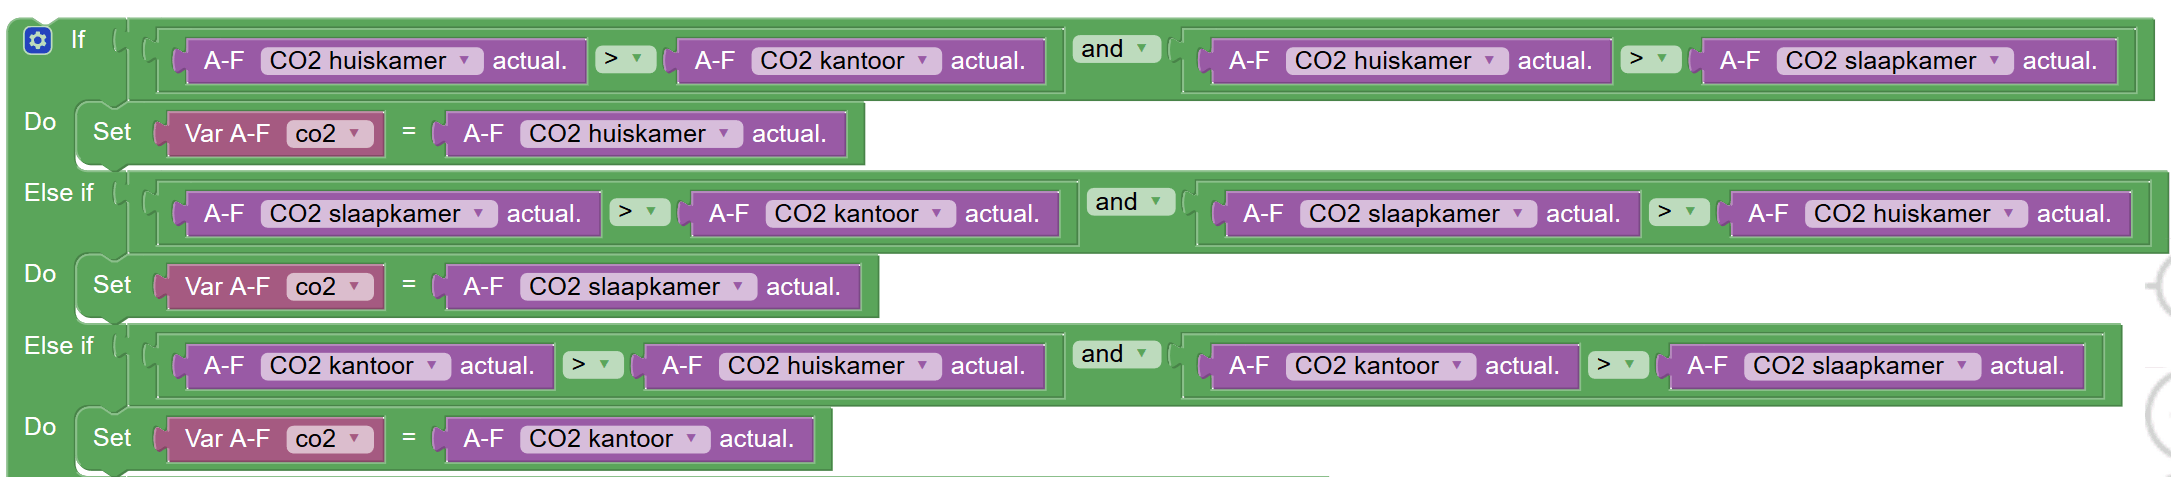Screen dimensions: 2171x477
Task: Open CO2 huiskamer dropdown at end of second condition
Action: coord(1916,214)
